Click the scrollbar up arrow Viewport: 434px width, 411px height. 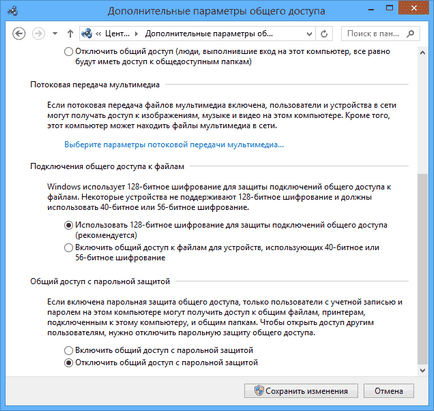[x=422, y=53]
